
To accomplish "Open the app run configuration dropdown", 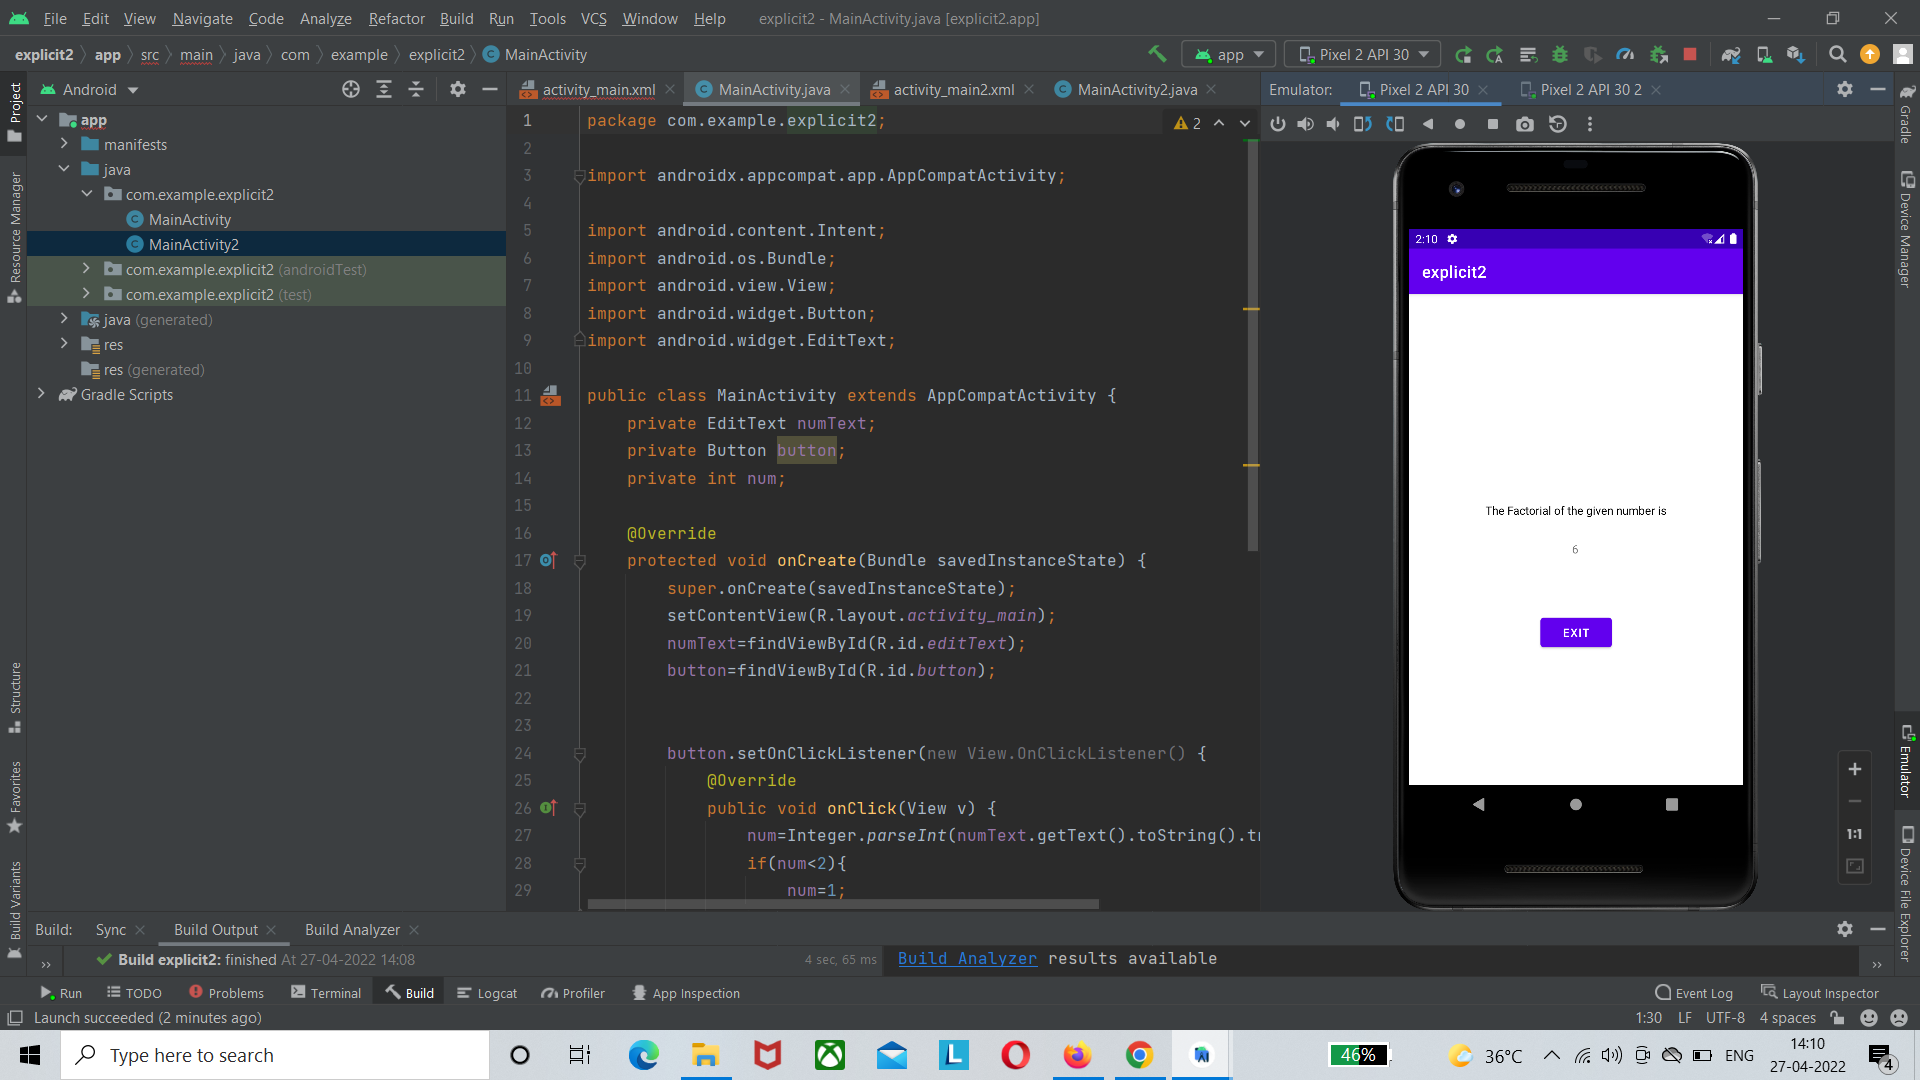I will click(x=1228, y=54).
